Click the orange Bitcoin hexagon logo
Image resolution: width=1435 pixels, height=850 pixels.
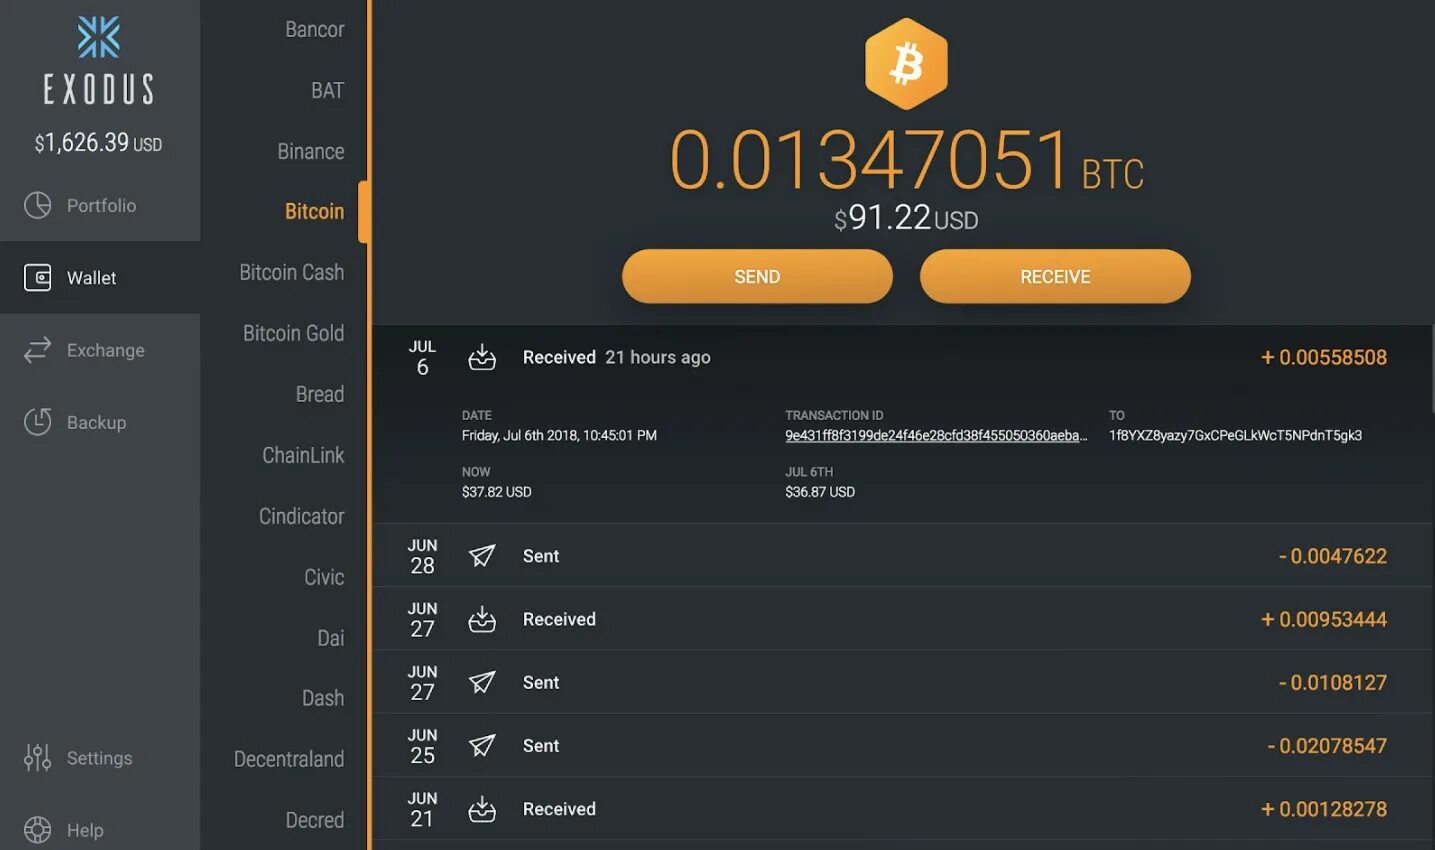click(x=906, y=64)
